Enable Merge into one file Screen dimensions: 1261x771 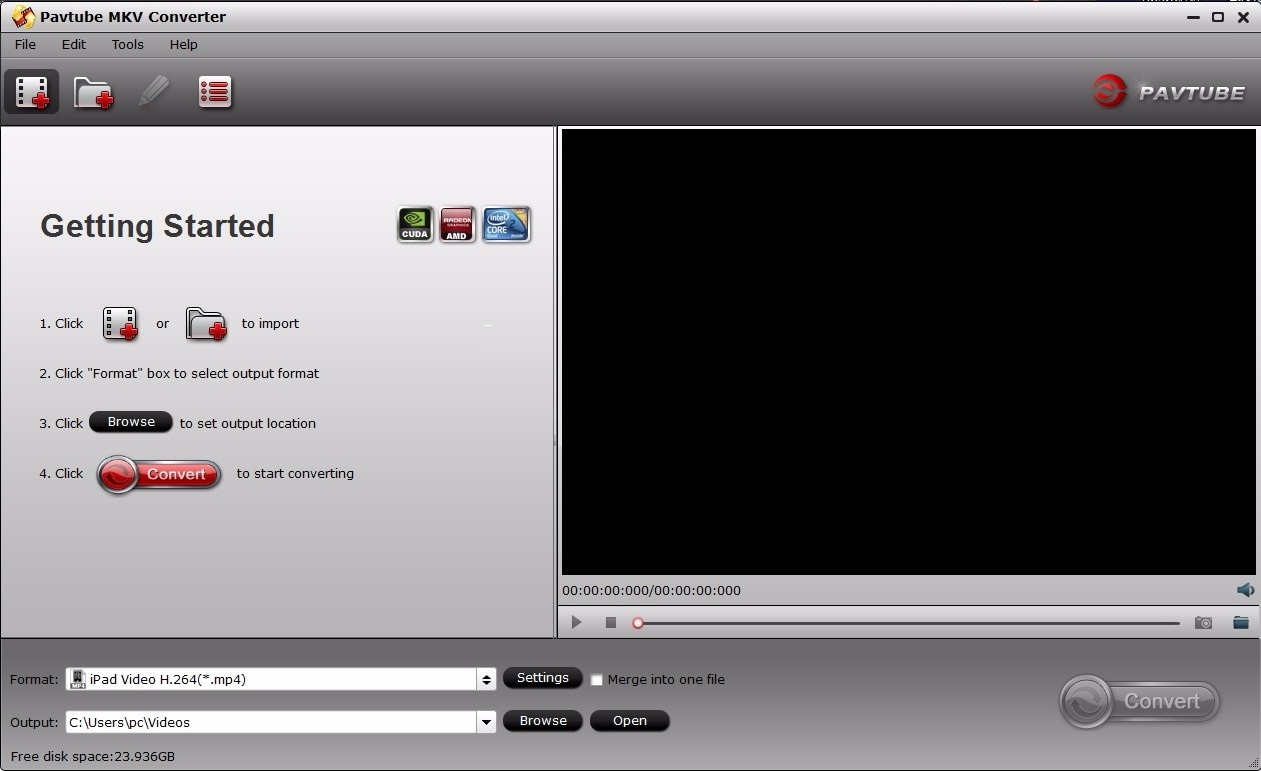(x=597, y=680)
